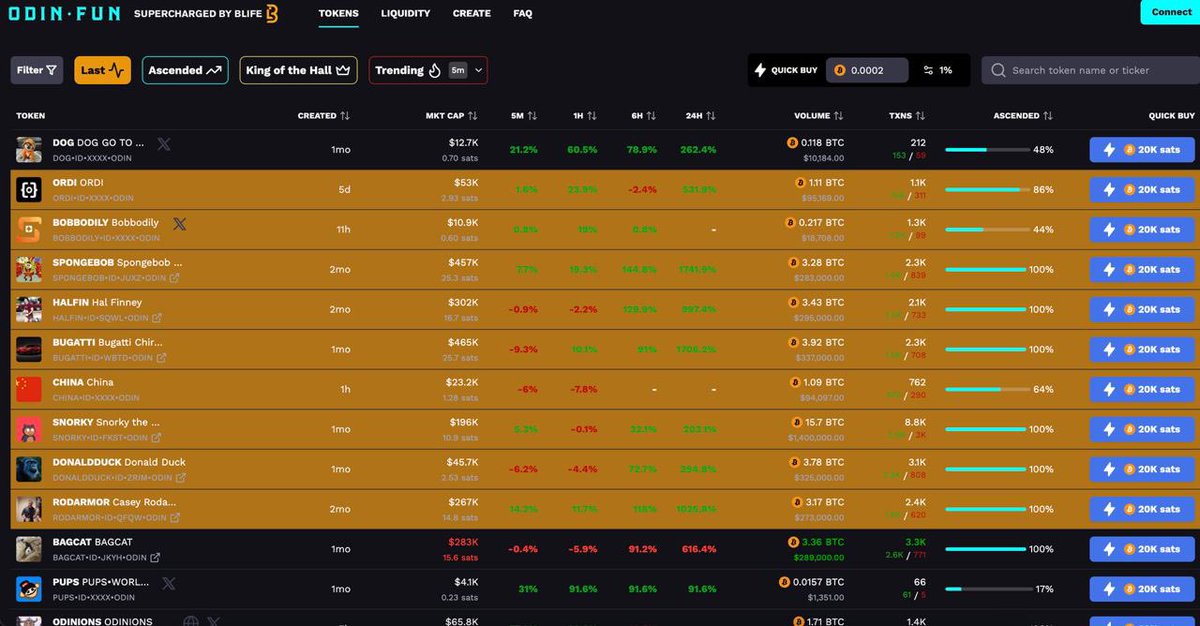Open the LIQUIDITY tab
Viewport: 1200px width, 626px height.
(405, 14)
